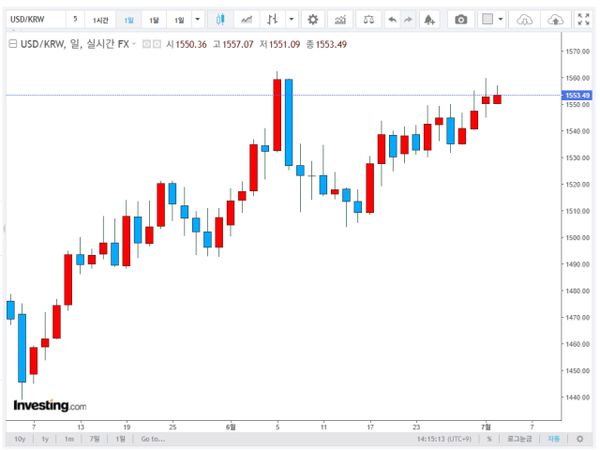Take a chart snapshot with camera icon
The width and height of the screenshot is (600, 450).
tap(461, 19)
